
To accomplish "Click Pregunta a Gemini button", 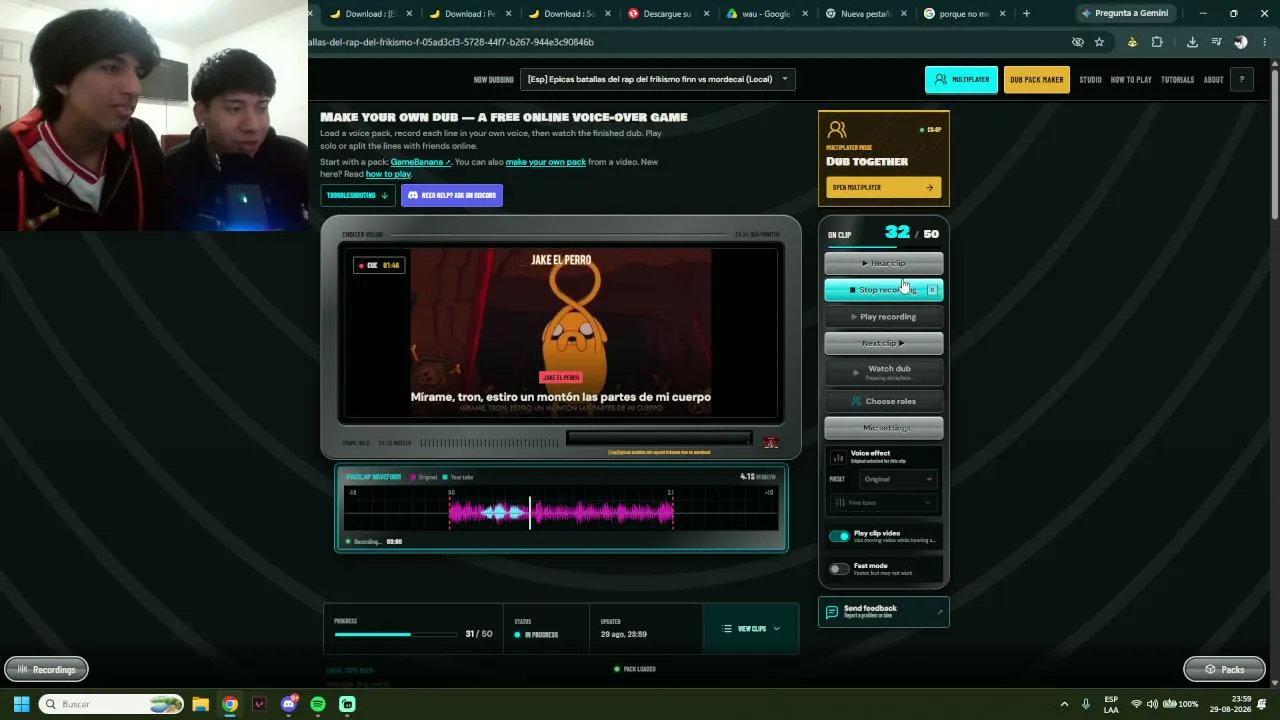I will pyautogui.click(x=1125, y=14).
